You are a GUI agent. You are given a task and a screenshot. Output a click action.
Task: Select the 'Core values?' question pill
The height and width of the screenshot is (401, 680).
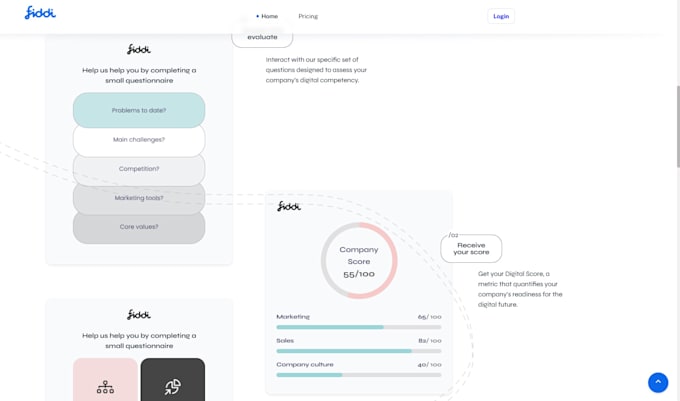pyautogui.click(x=139, y=227)
